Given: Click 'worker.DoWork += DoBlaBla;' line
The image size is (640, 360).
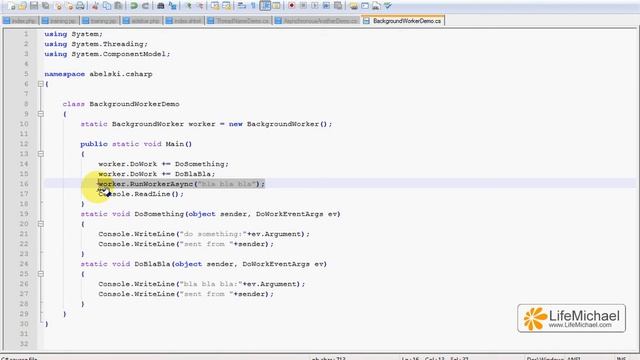Looking at the screenshot, I should [x=156, y=174].
